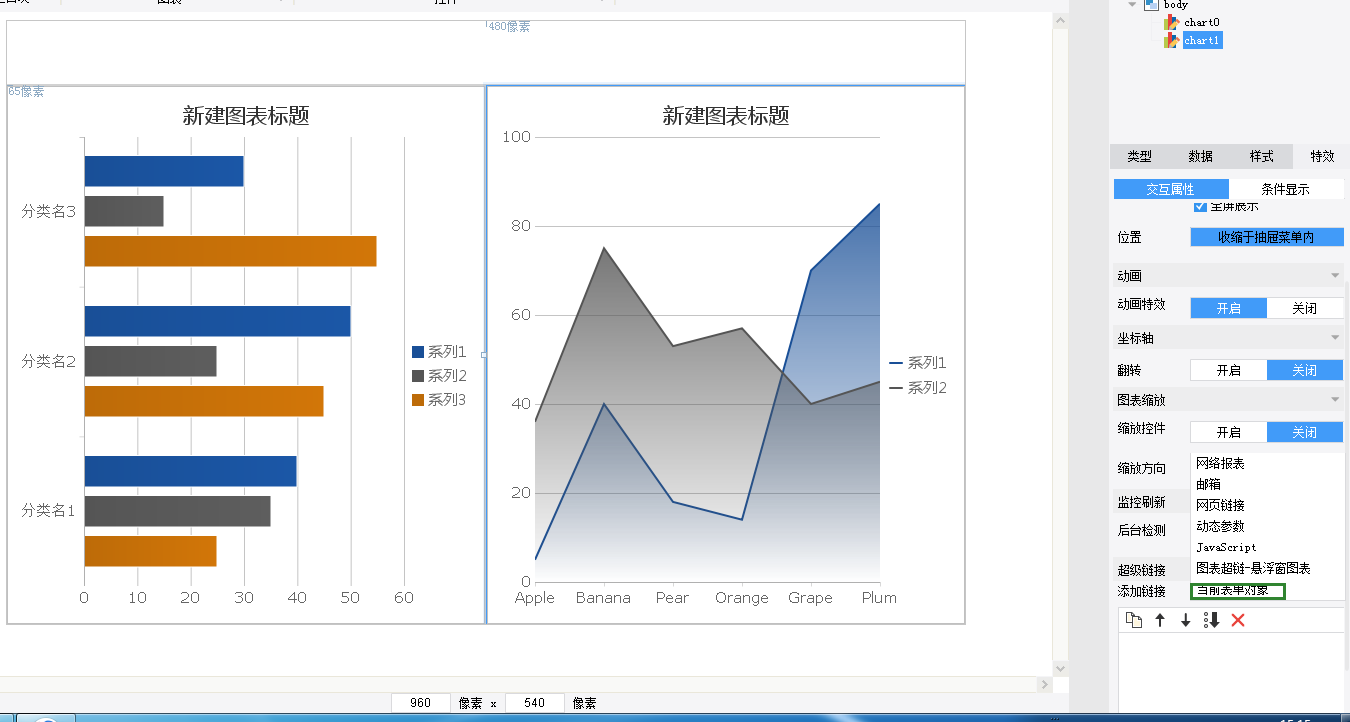Disable zoom control (缩放控件 关闭)
This screenshot has height=722, width=1350.
point(1305,432)
